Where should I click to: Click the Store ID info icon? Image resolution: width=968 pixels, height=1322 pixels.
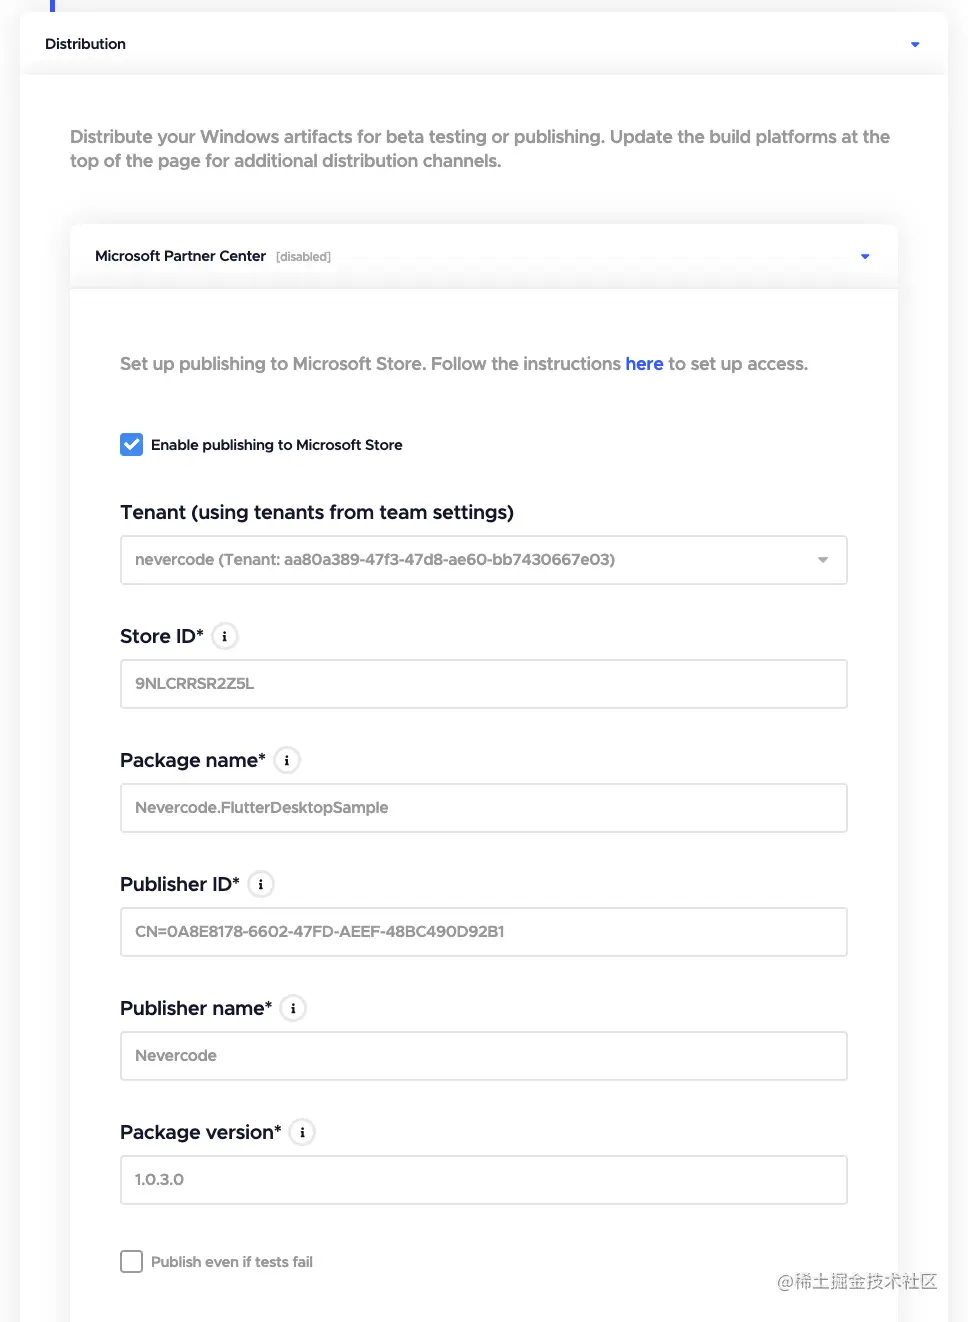pos(225,636)
